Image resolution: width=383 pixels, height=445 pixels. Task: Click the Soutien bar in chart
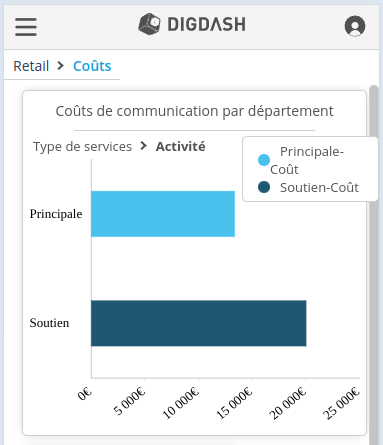coord(199,323)
